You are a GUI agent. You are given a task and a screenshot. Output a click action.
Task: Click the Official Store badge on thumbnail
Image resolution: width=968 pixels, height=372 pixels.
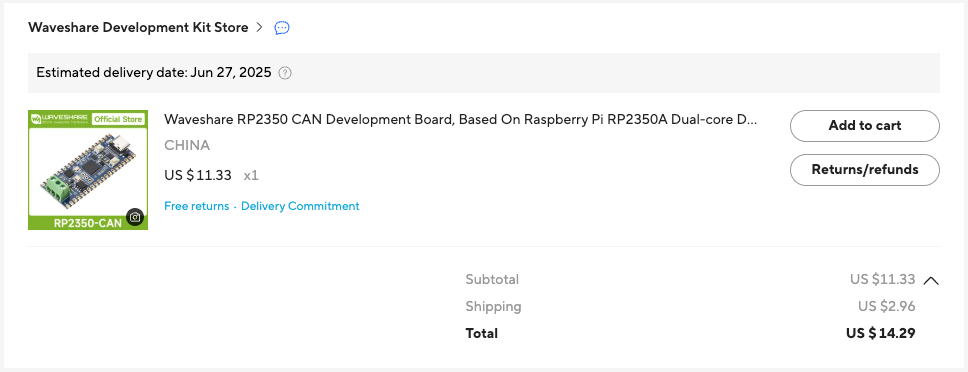119,119
